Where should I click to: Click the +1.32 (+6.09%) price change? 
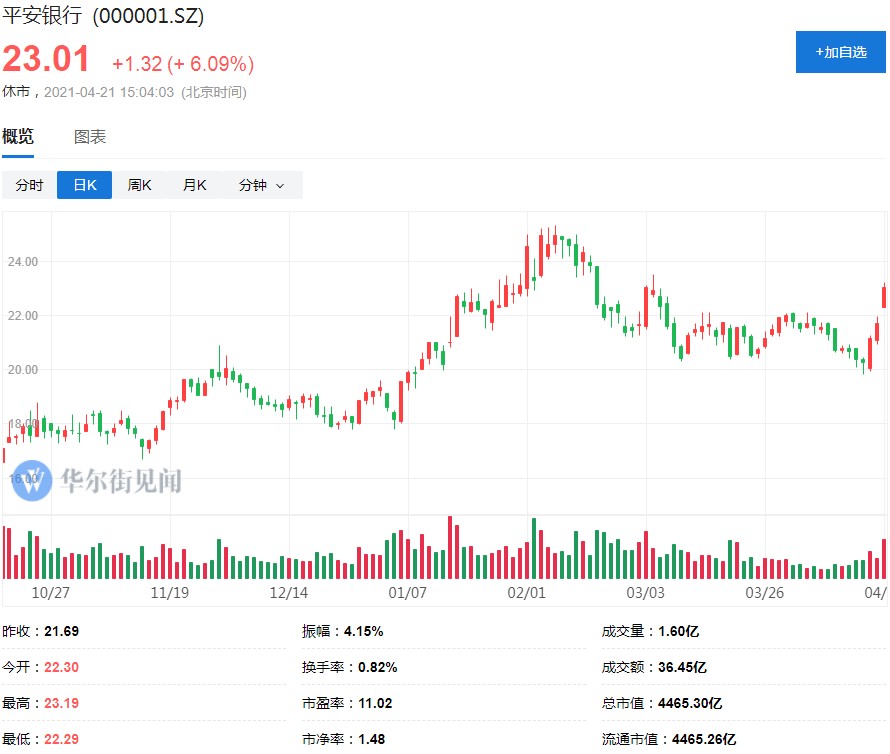pos(182,64)
